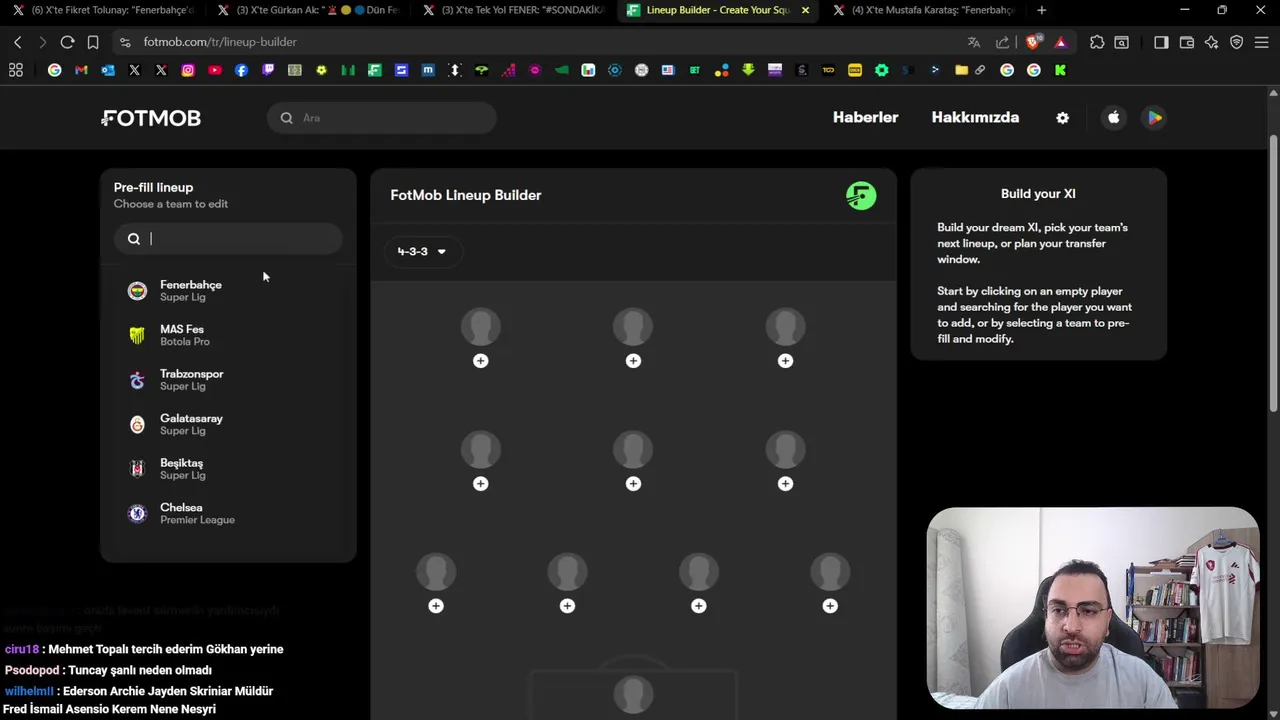This screenshot has height=720, width=1280.
Task: Open the browser extensions puzzle icon
Action: tap(1097, 42)
